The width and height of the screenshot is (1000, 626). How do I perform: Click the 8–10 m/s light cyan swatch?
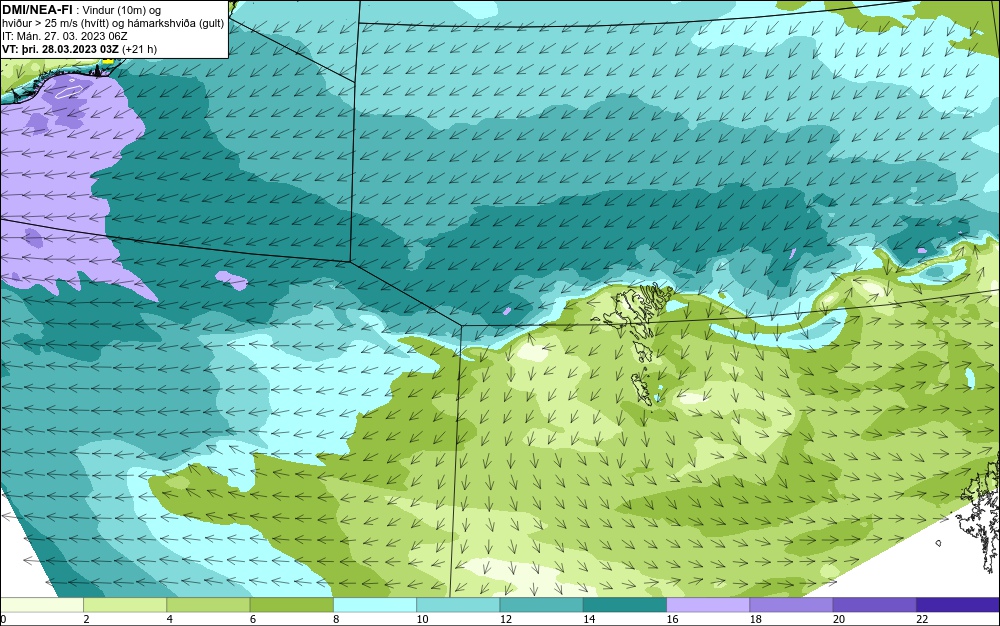375,605
